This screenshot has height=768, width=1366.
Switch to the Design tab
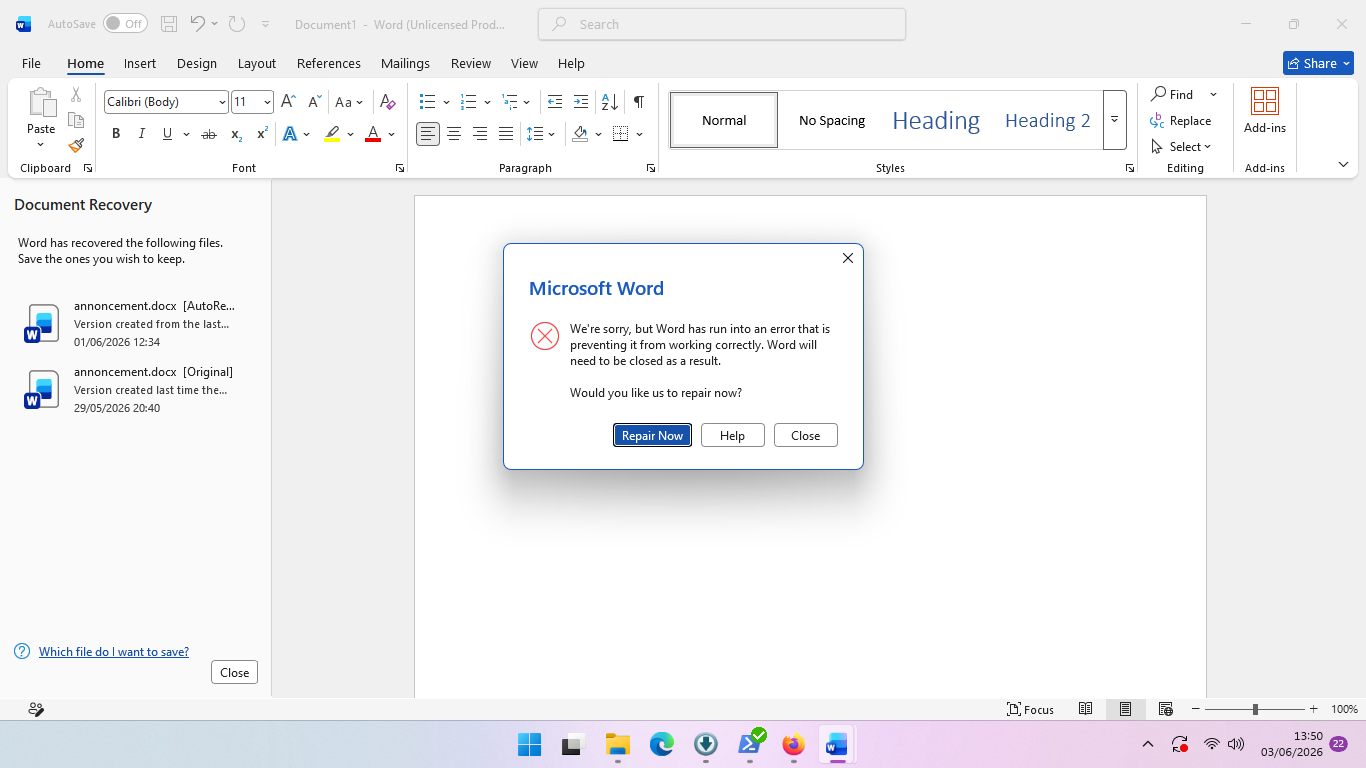tap(197, 63)
